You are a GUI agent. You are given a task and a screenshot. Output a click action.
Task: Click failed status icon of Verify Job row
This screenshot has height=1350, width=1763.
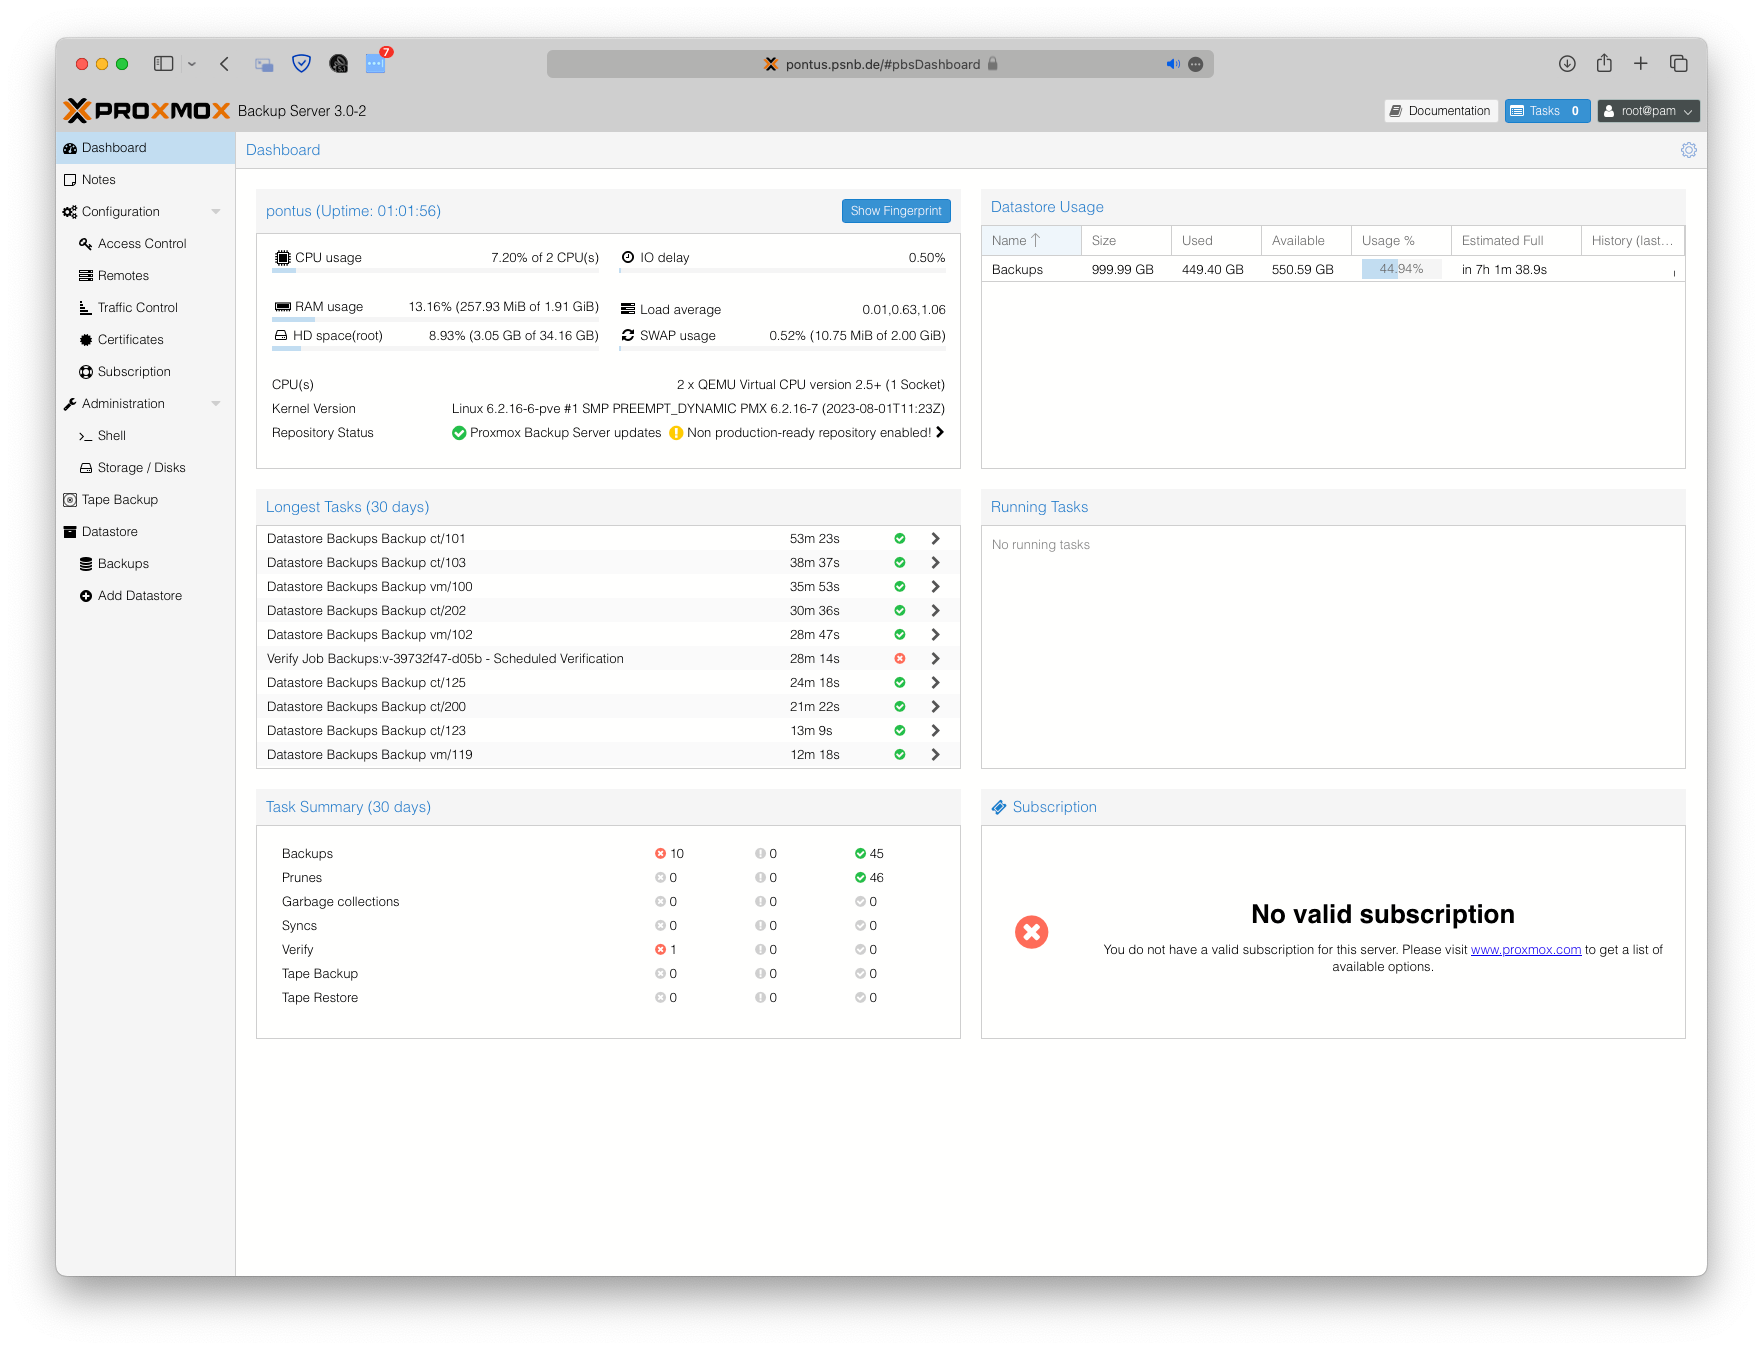[x=900, y=658]
